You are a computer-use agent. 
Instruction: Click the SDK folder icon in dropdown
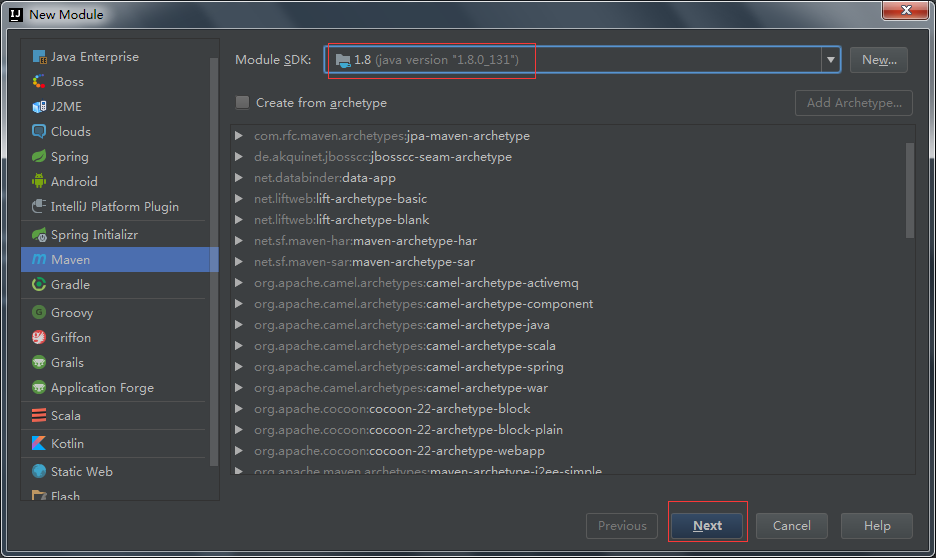343,60
